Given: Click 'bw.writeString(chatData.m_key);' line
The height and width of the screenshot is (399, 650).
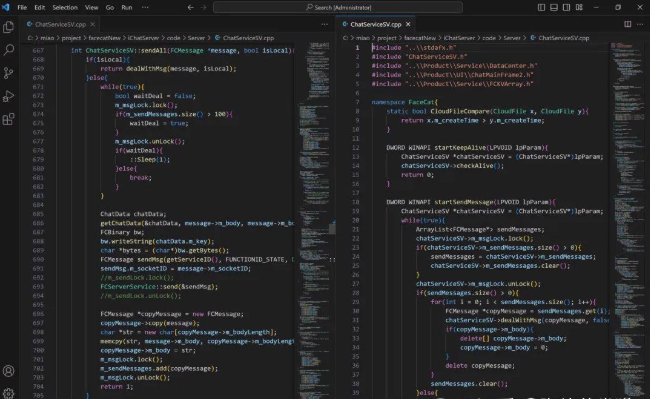Looking at the screenshot, I should (157, 241).
